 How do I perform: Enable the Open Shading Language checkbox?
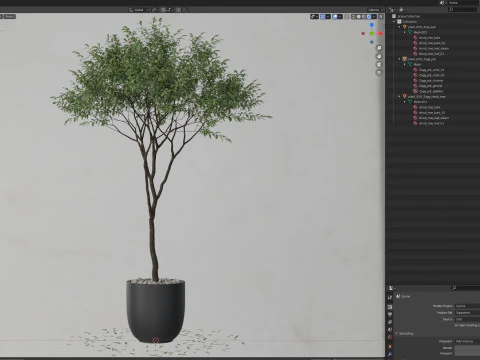tap(457, 325)
